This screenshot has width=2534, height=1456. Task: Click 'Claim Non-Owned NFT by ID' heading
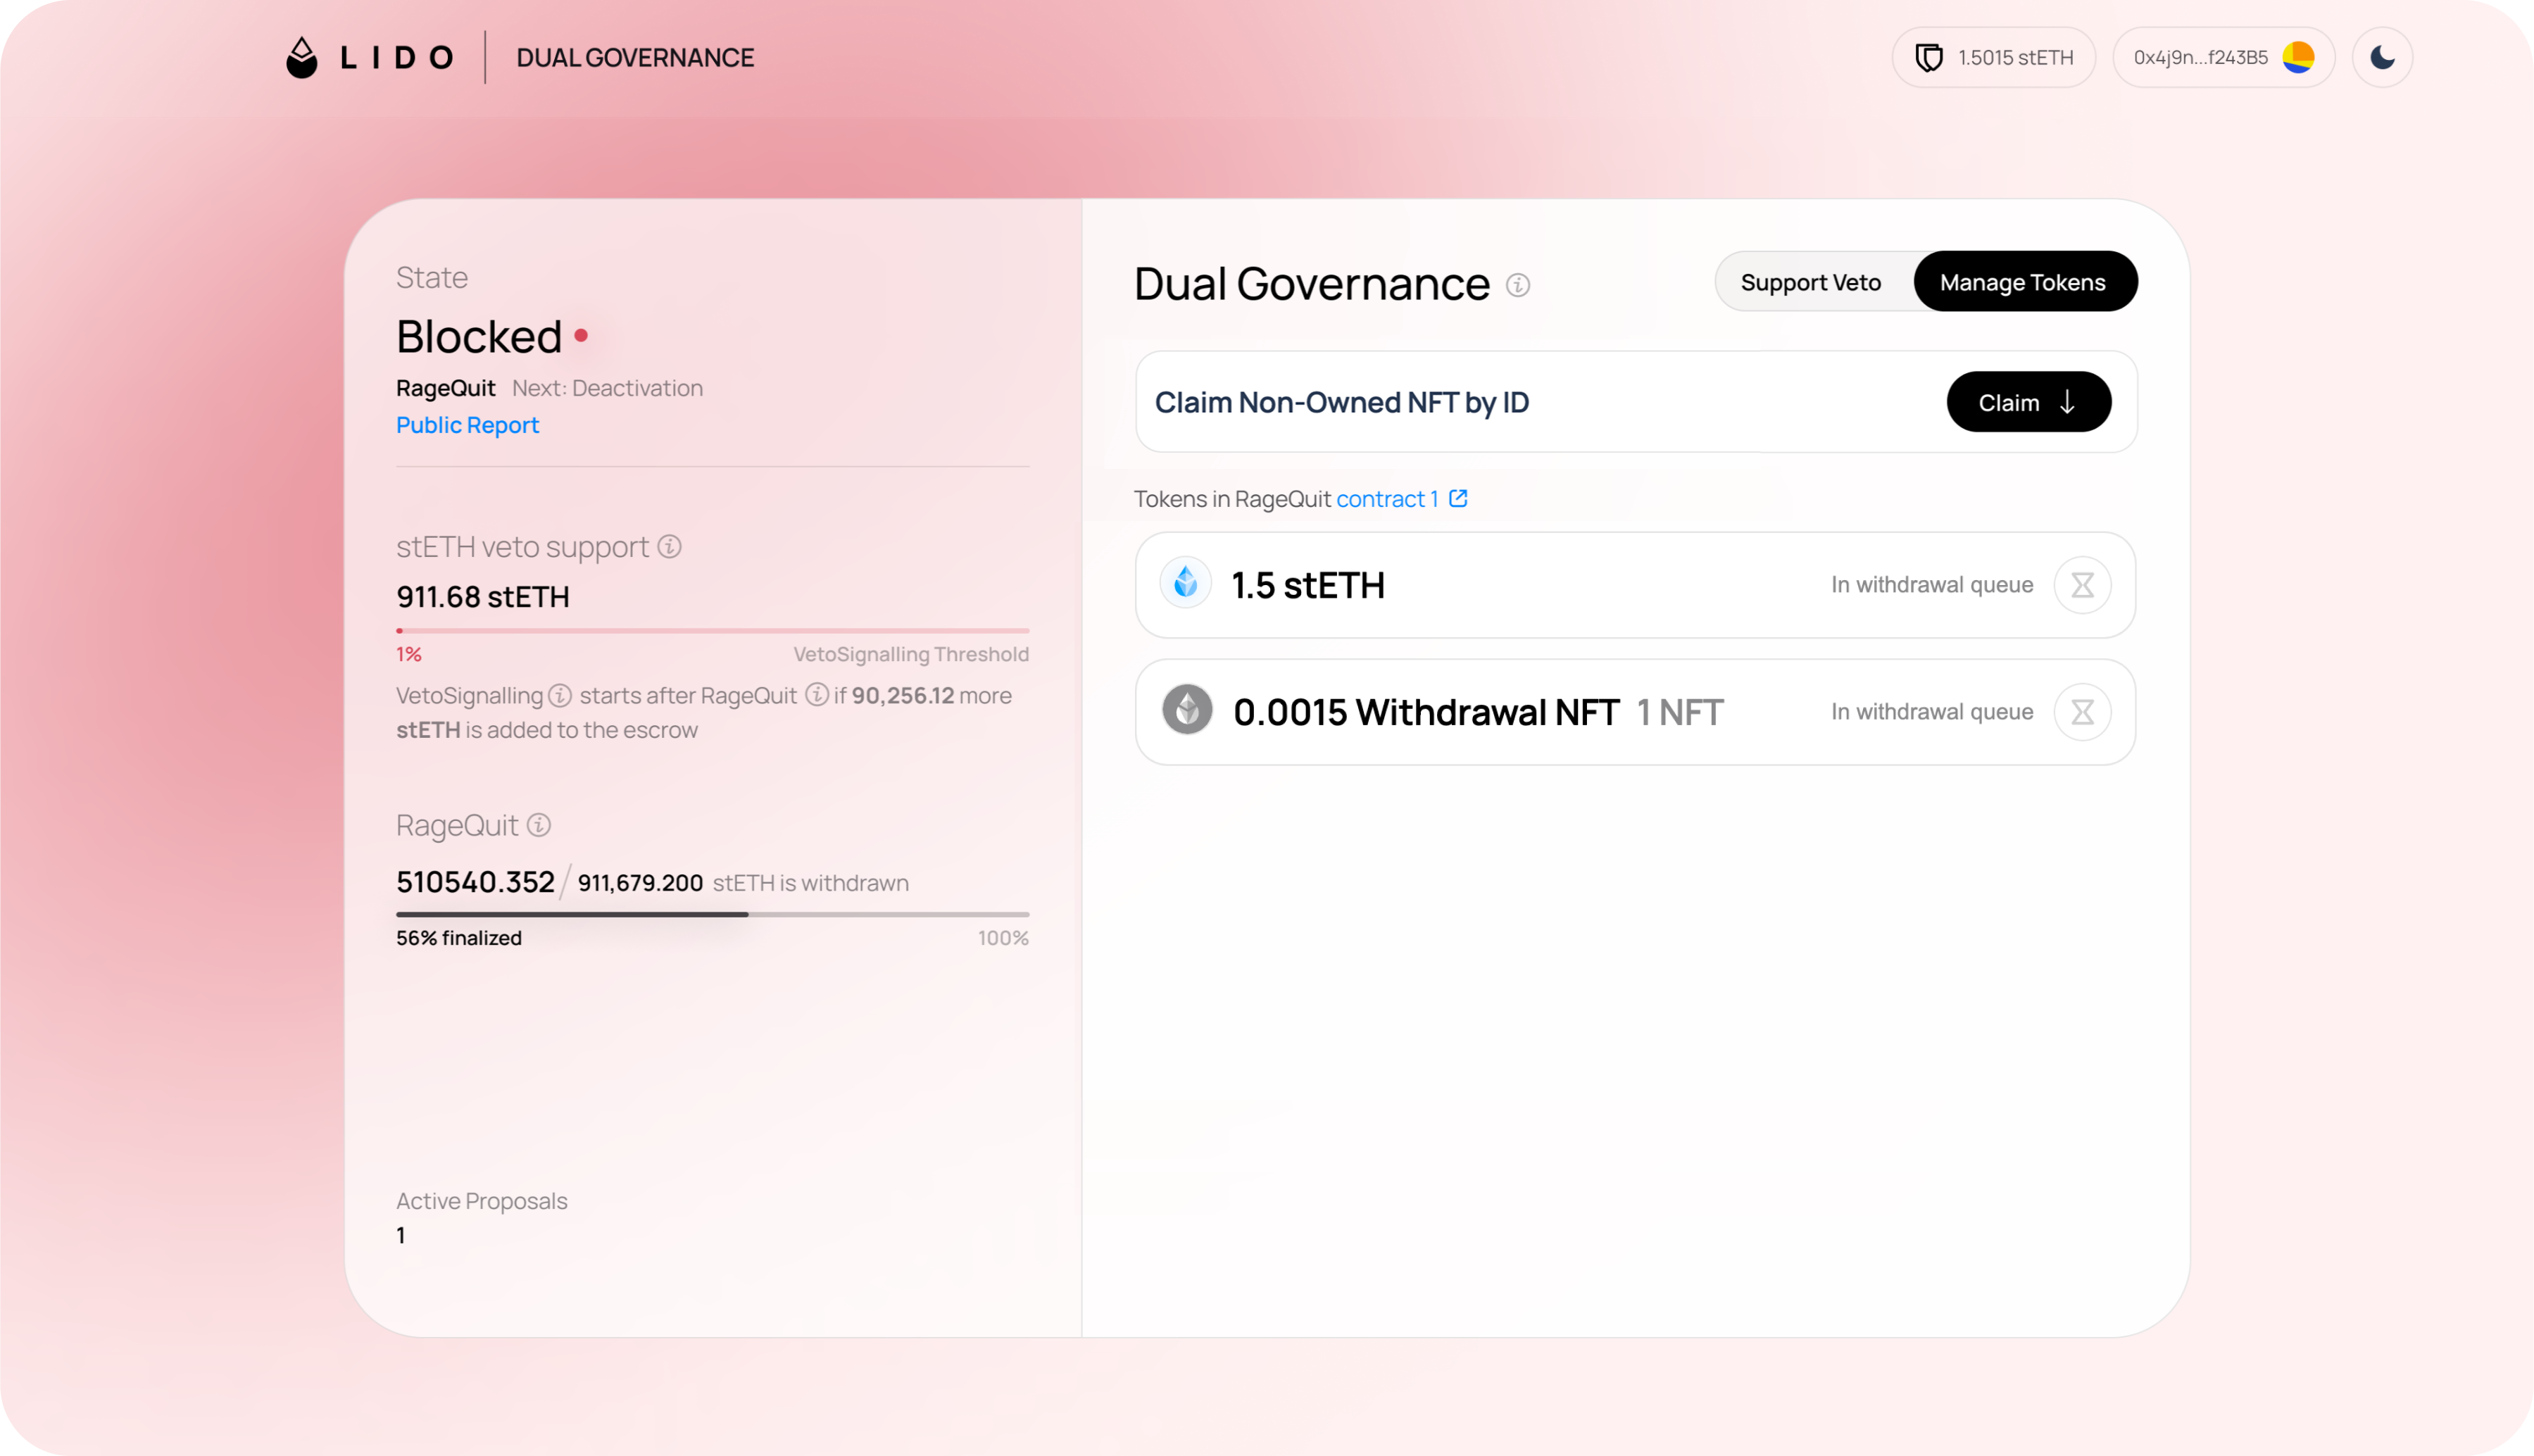[x=1342, y=402]
